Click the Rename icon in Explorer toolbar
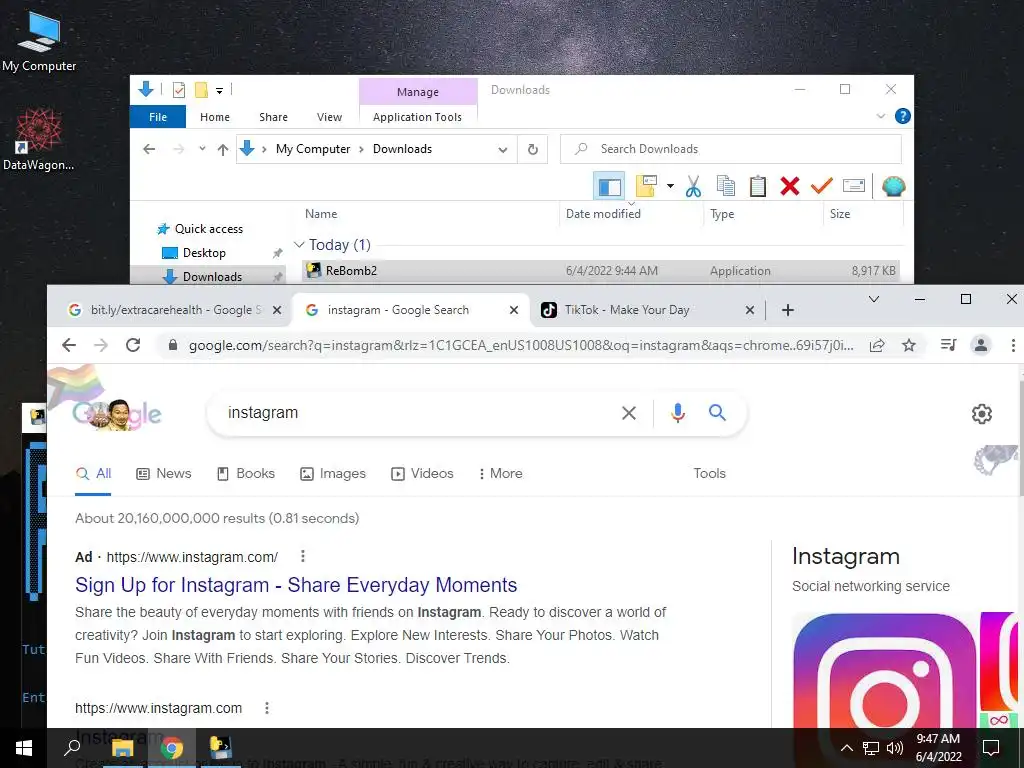Screen dimensions: 1024x768 [854, 186]
